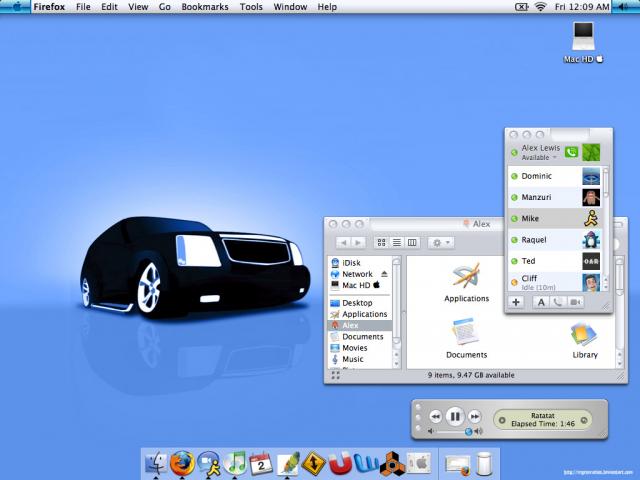Viewport: 640px width, 480px height.
Task: Skip to next track in iTunes
Action: coord(474,417)
